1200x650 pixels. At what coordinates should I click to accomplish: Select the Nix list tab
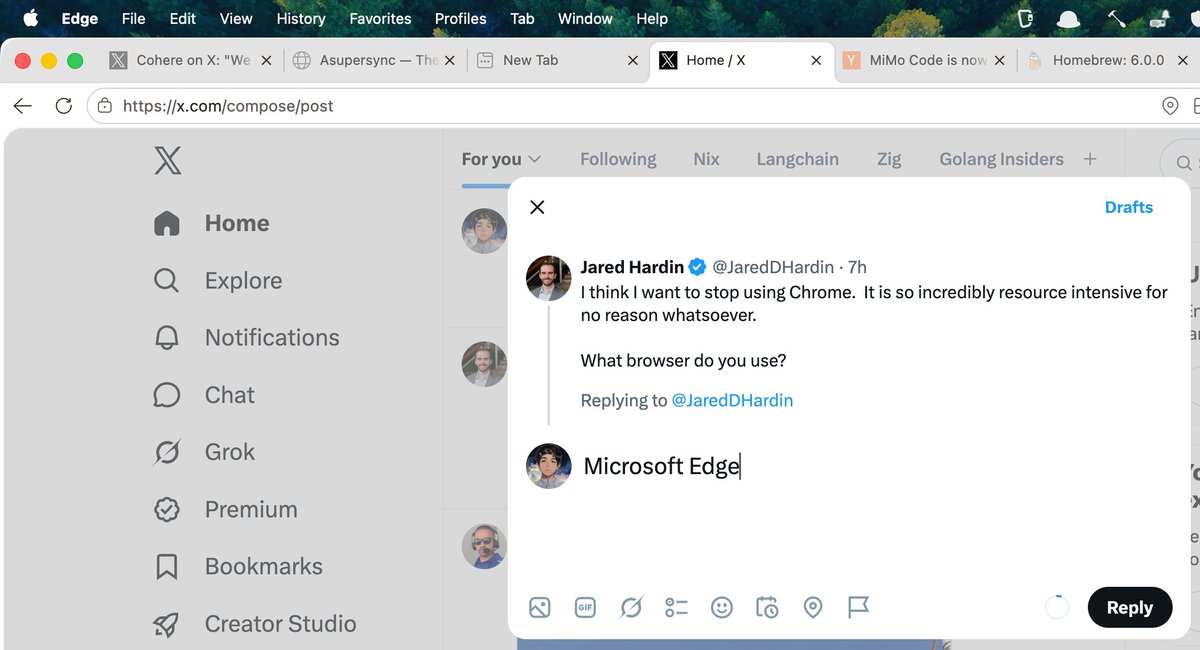tap(706, 159)
